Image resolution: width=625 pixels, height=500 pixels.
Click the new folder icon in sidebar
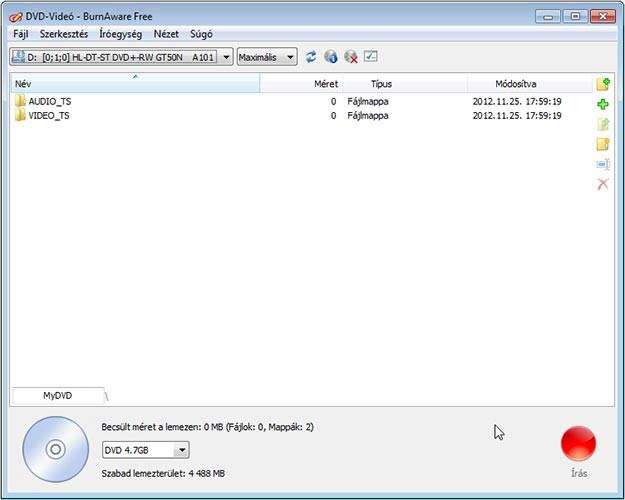[603, 144]
